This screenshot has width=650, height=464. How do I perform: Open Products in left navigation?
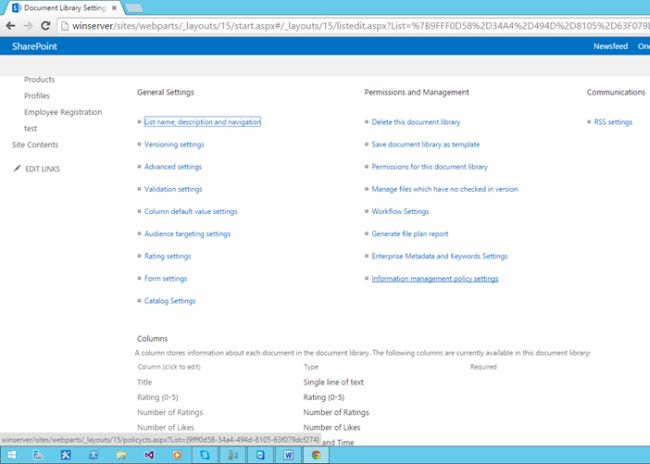[39, 79]
